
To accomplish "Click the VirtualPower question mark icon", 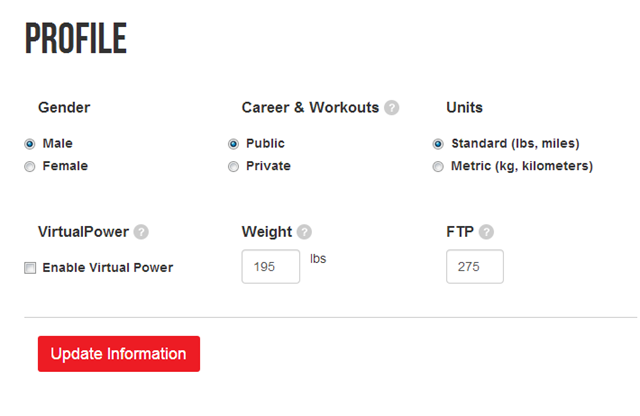I will click(141, 232).
